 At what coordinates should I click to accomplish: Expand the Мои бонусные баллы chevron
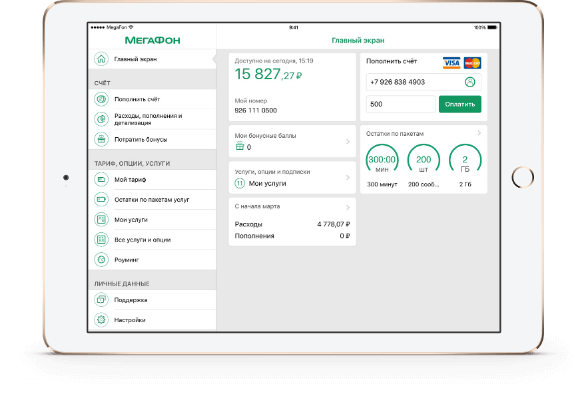348,141
